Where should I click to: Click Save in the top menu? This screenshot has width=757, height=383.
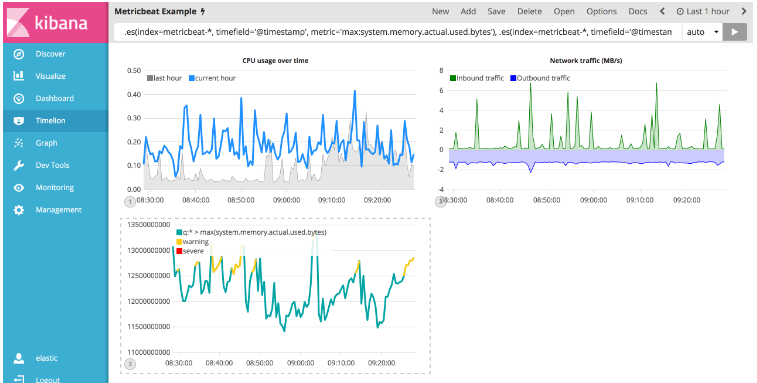coord(496,11)
